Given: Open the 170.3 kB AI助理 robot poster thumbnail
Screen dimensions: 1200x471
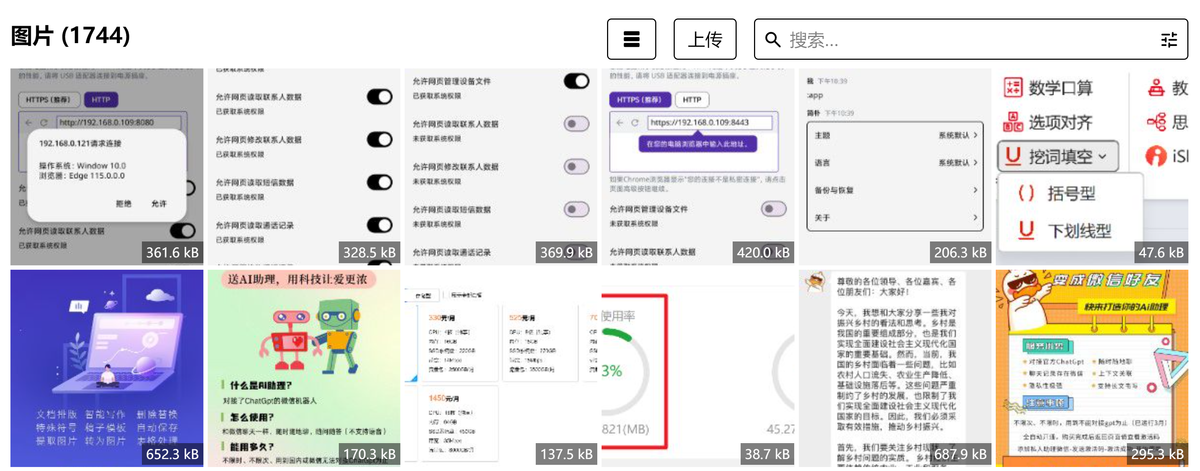Looking at the screenshot, I should [303, 367].
